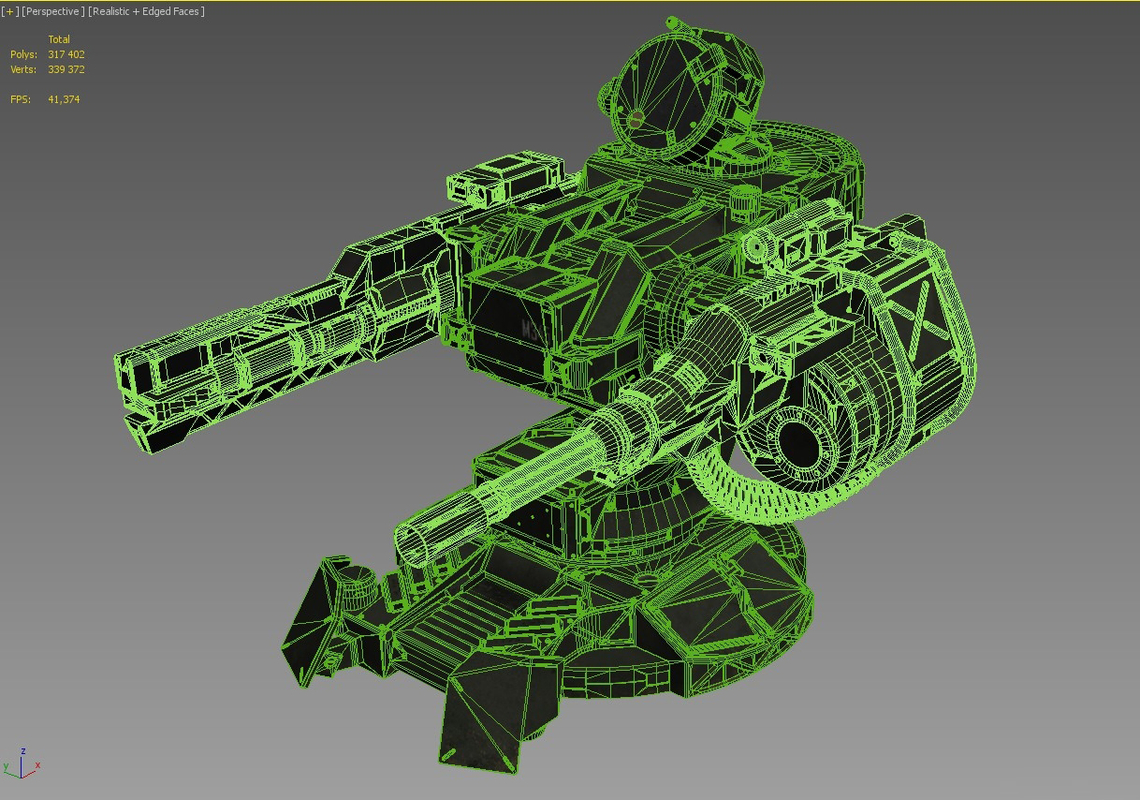Open the Perspective point-of-view viewport menu
Viewport: 1140px width, 800px height.
tap(50, 11)
